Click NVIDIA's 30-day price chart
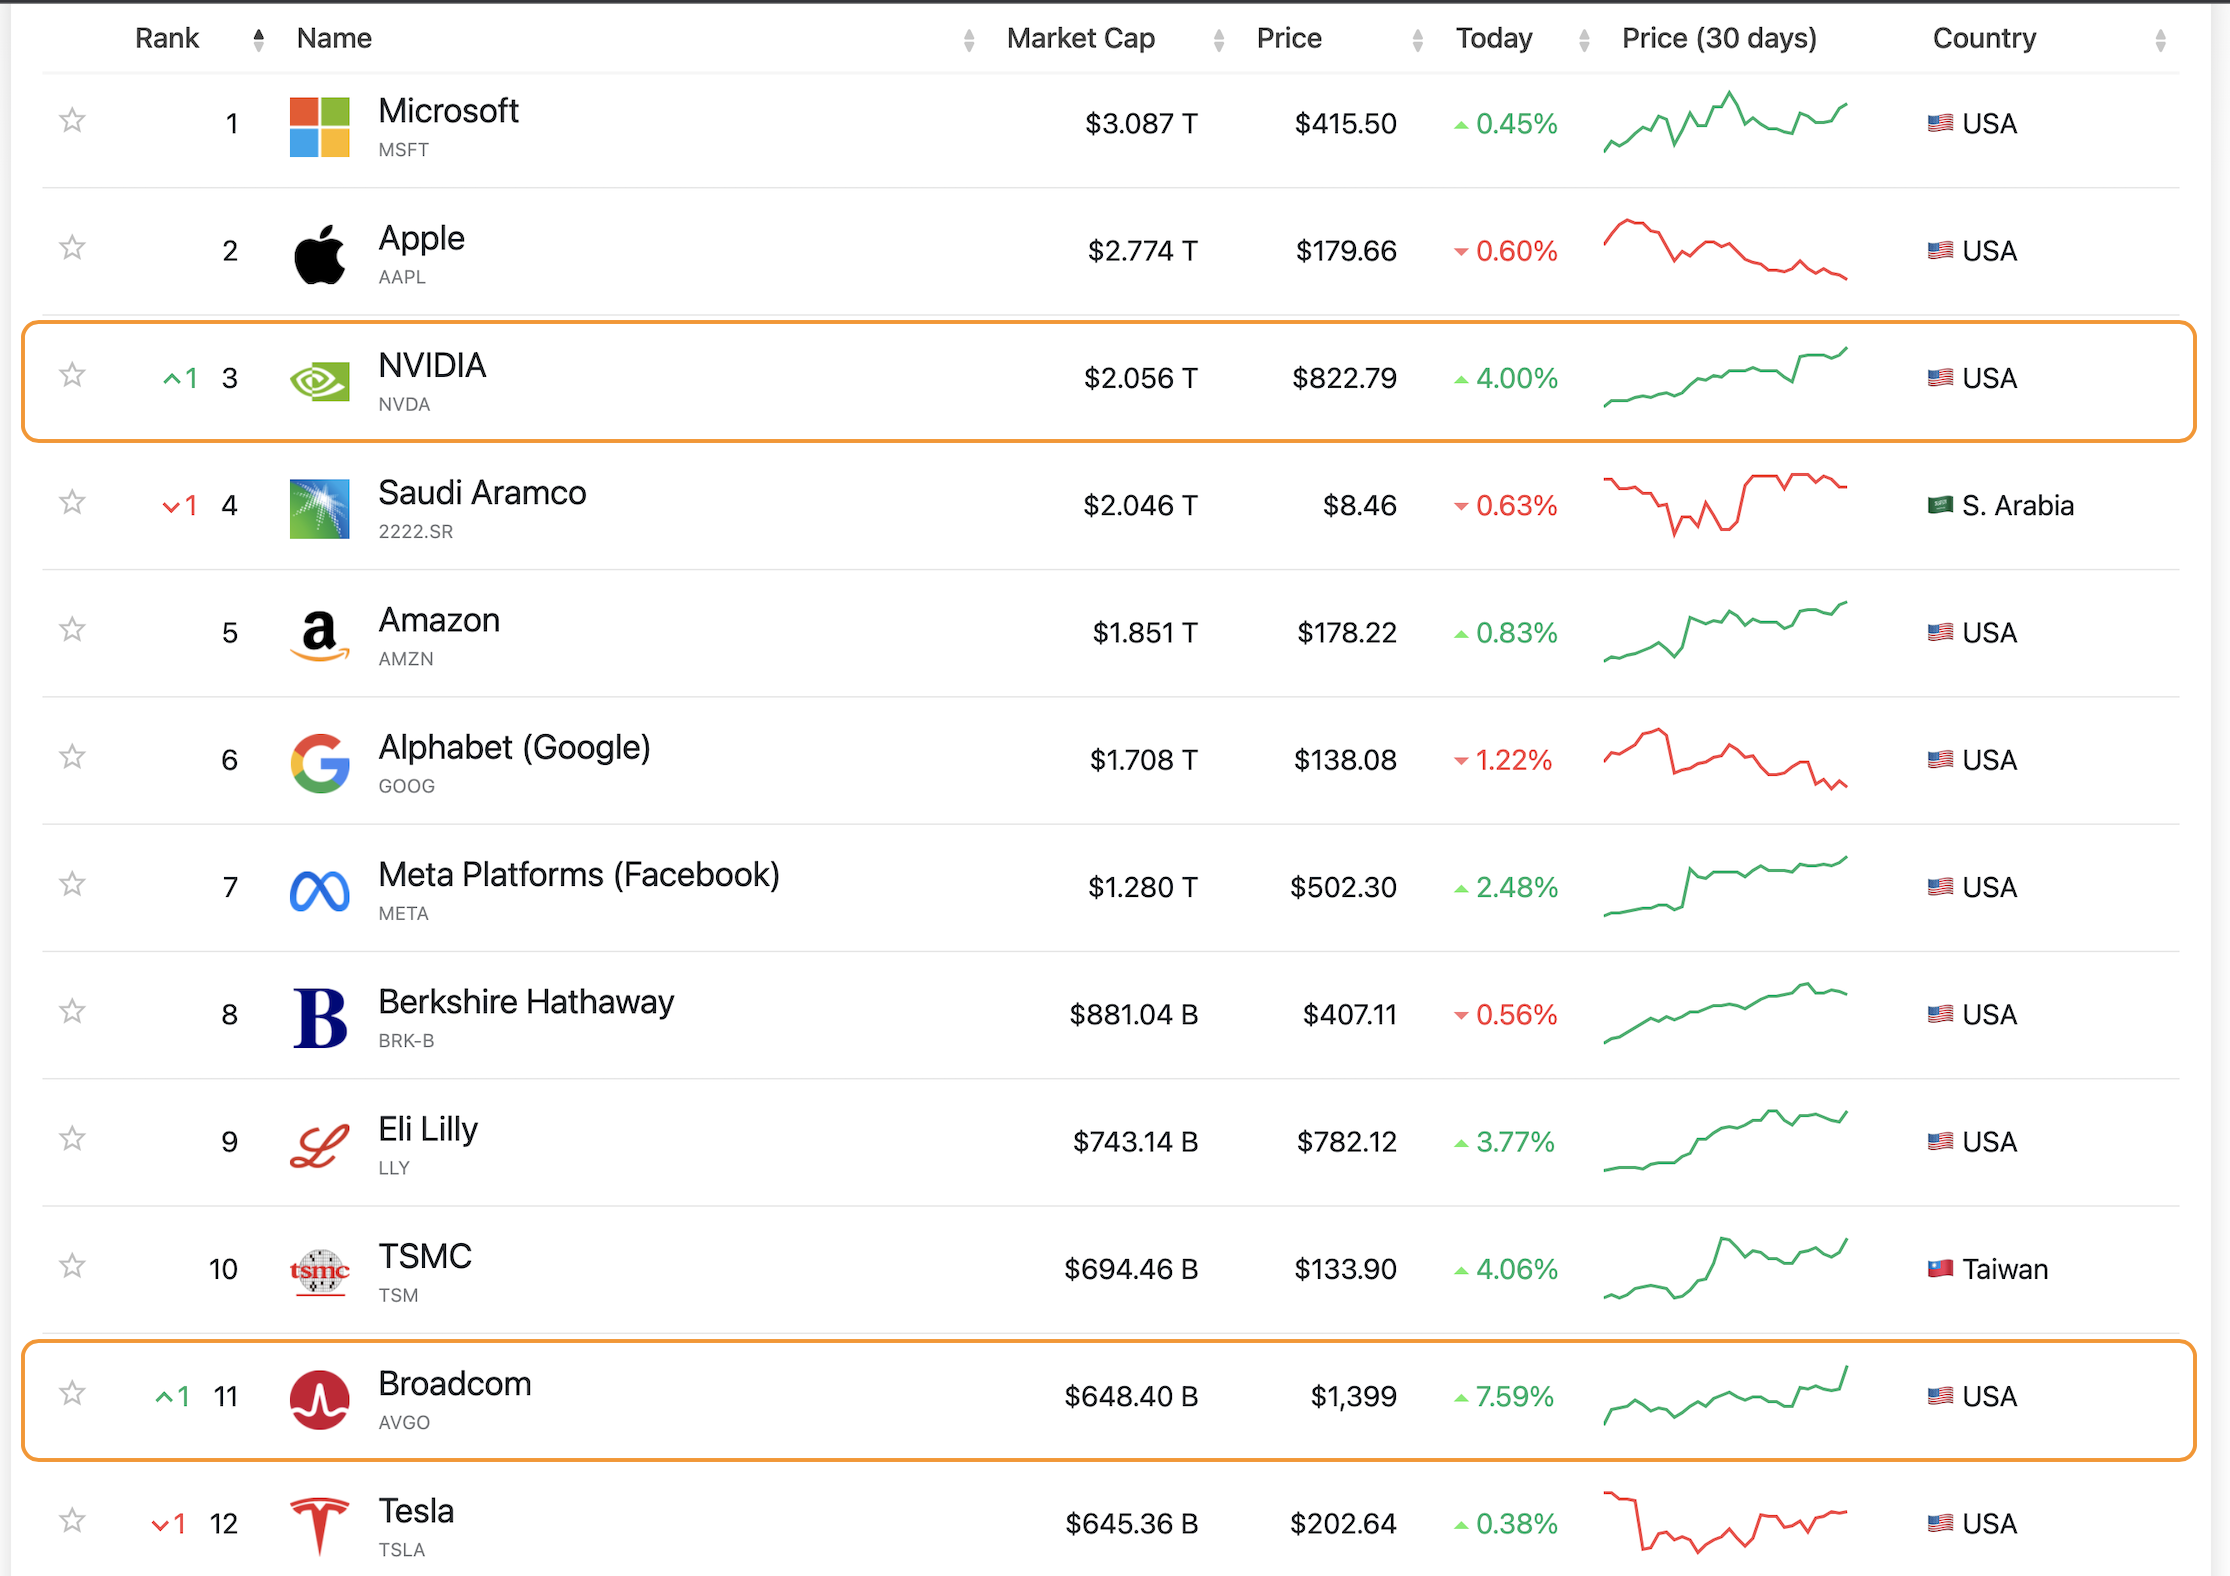The image size is (2230, 1576). (x=1725, y=377)
